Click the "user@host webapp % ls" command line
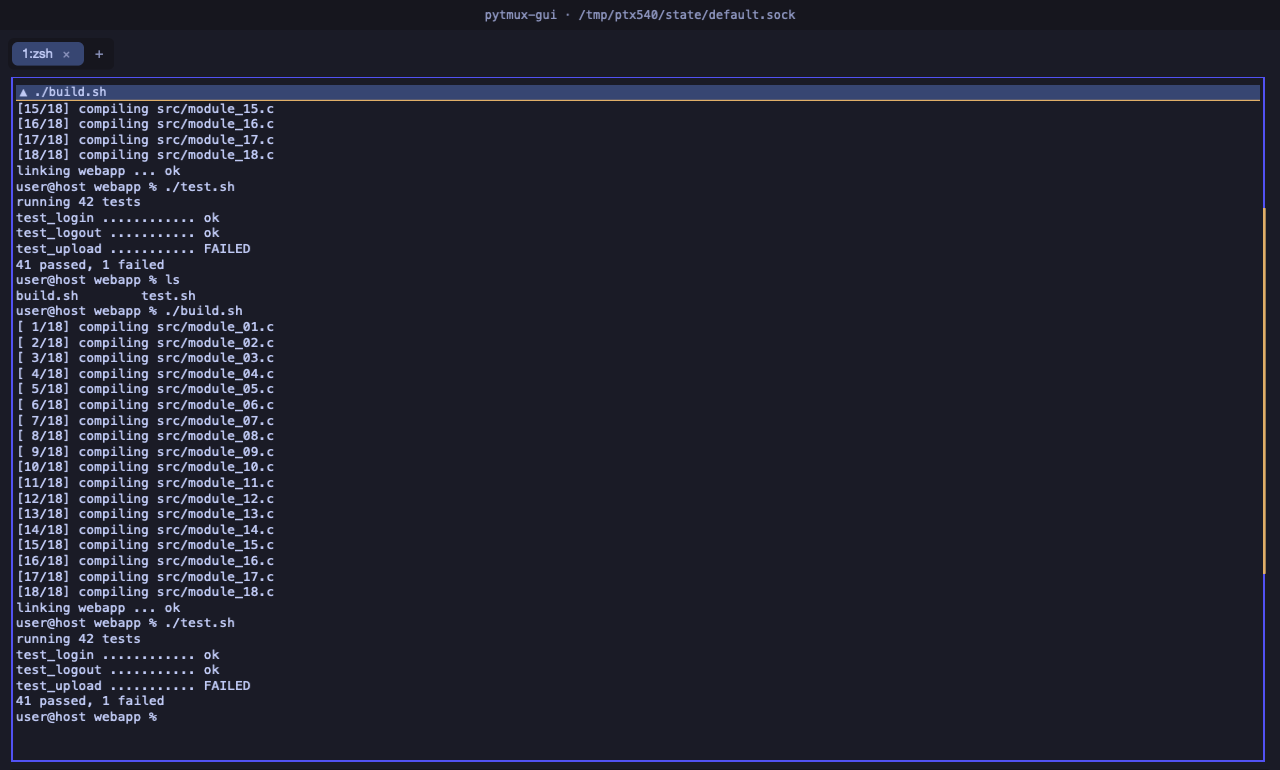 pos(98,280)
